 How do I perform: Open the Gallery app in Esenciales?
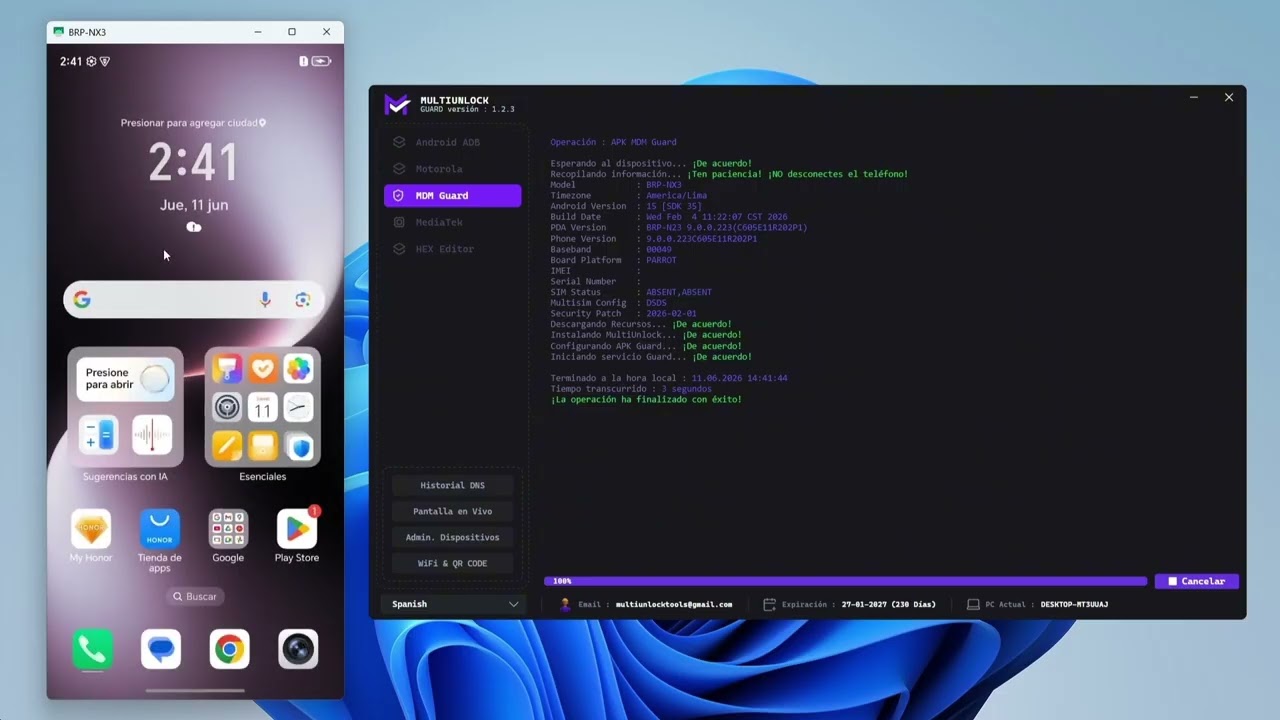tap(298, 369)
